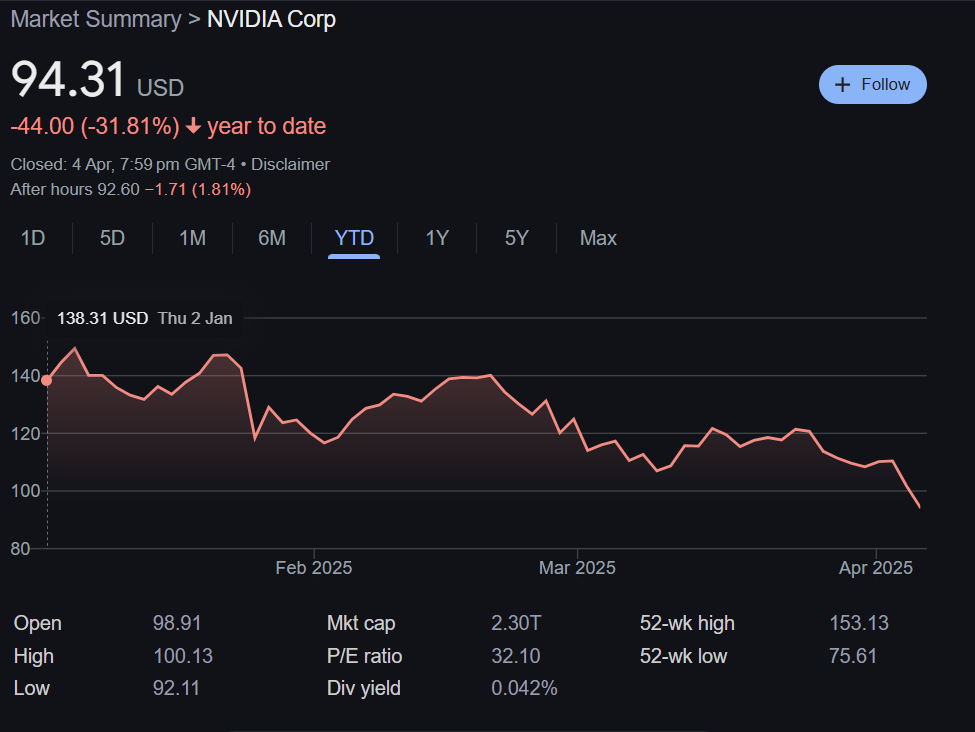Select the YTD range tab
Viewport: 975px width, 732px height.
[x=354, y=238]
